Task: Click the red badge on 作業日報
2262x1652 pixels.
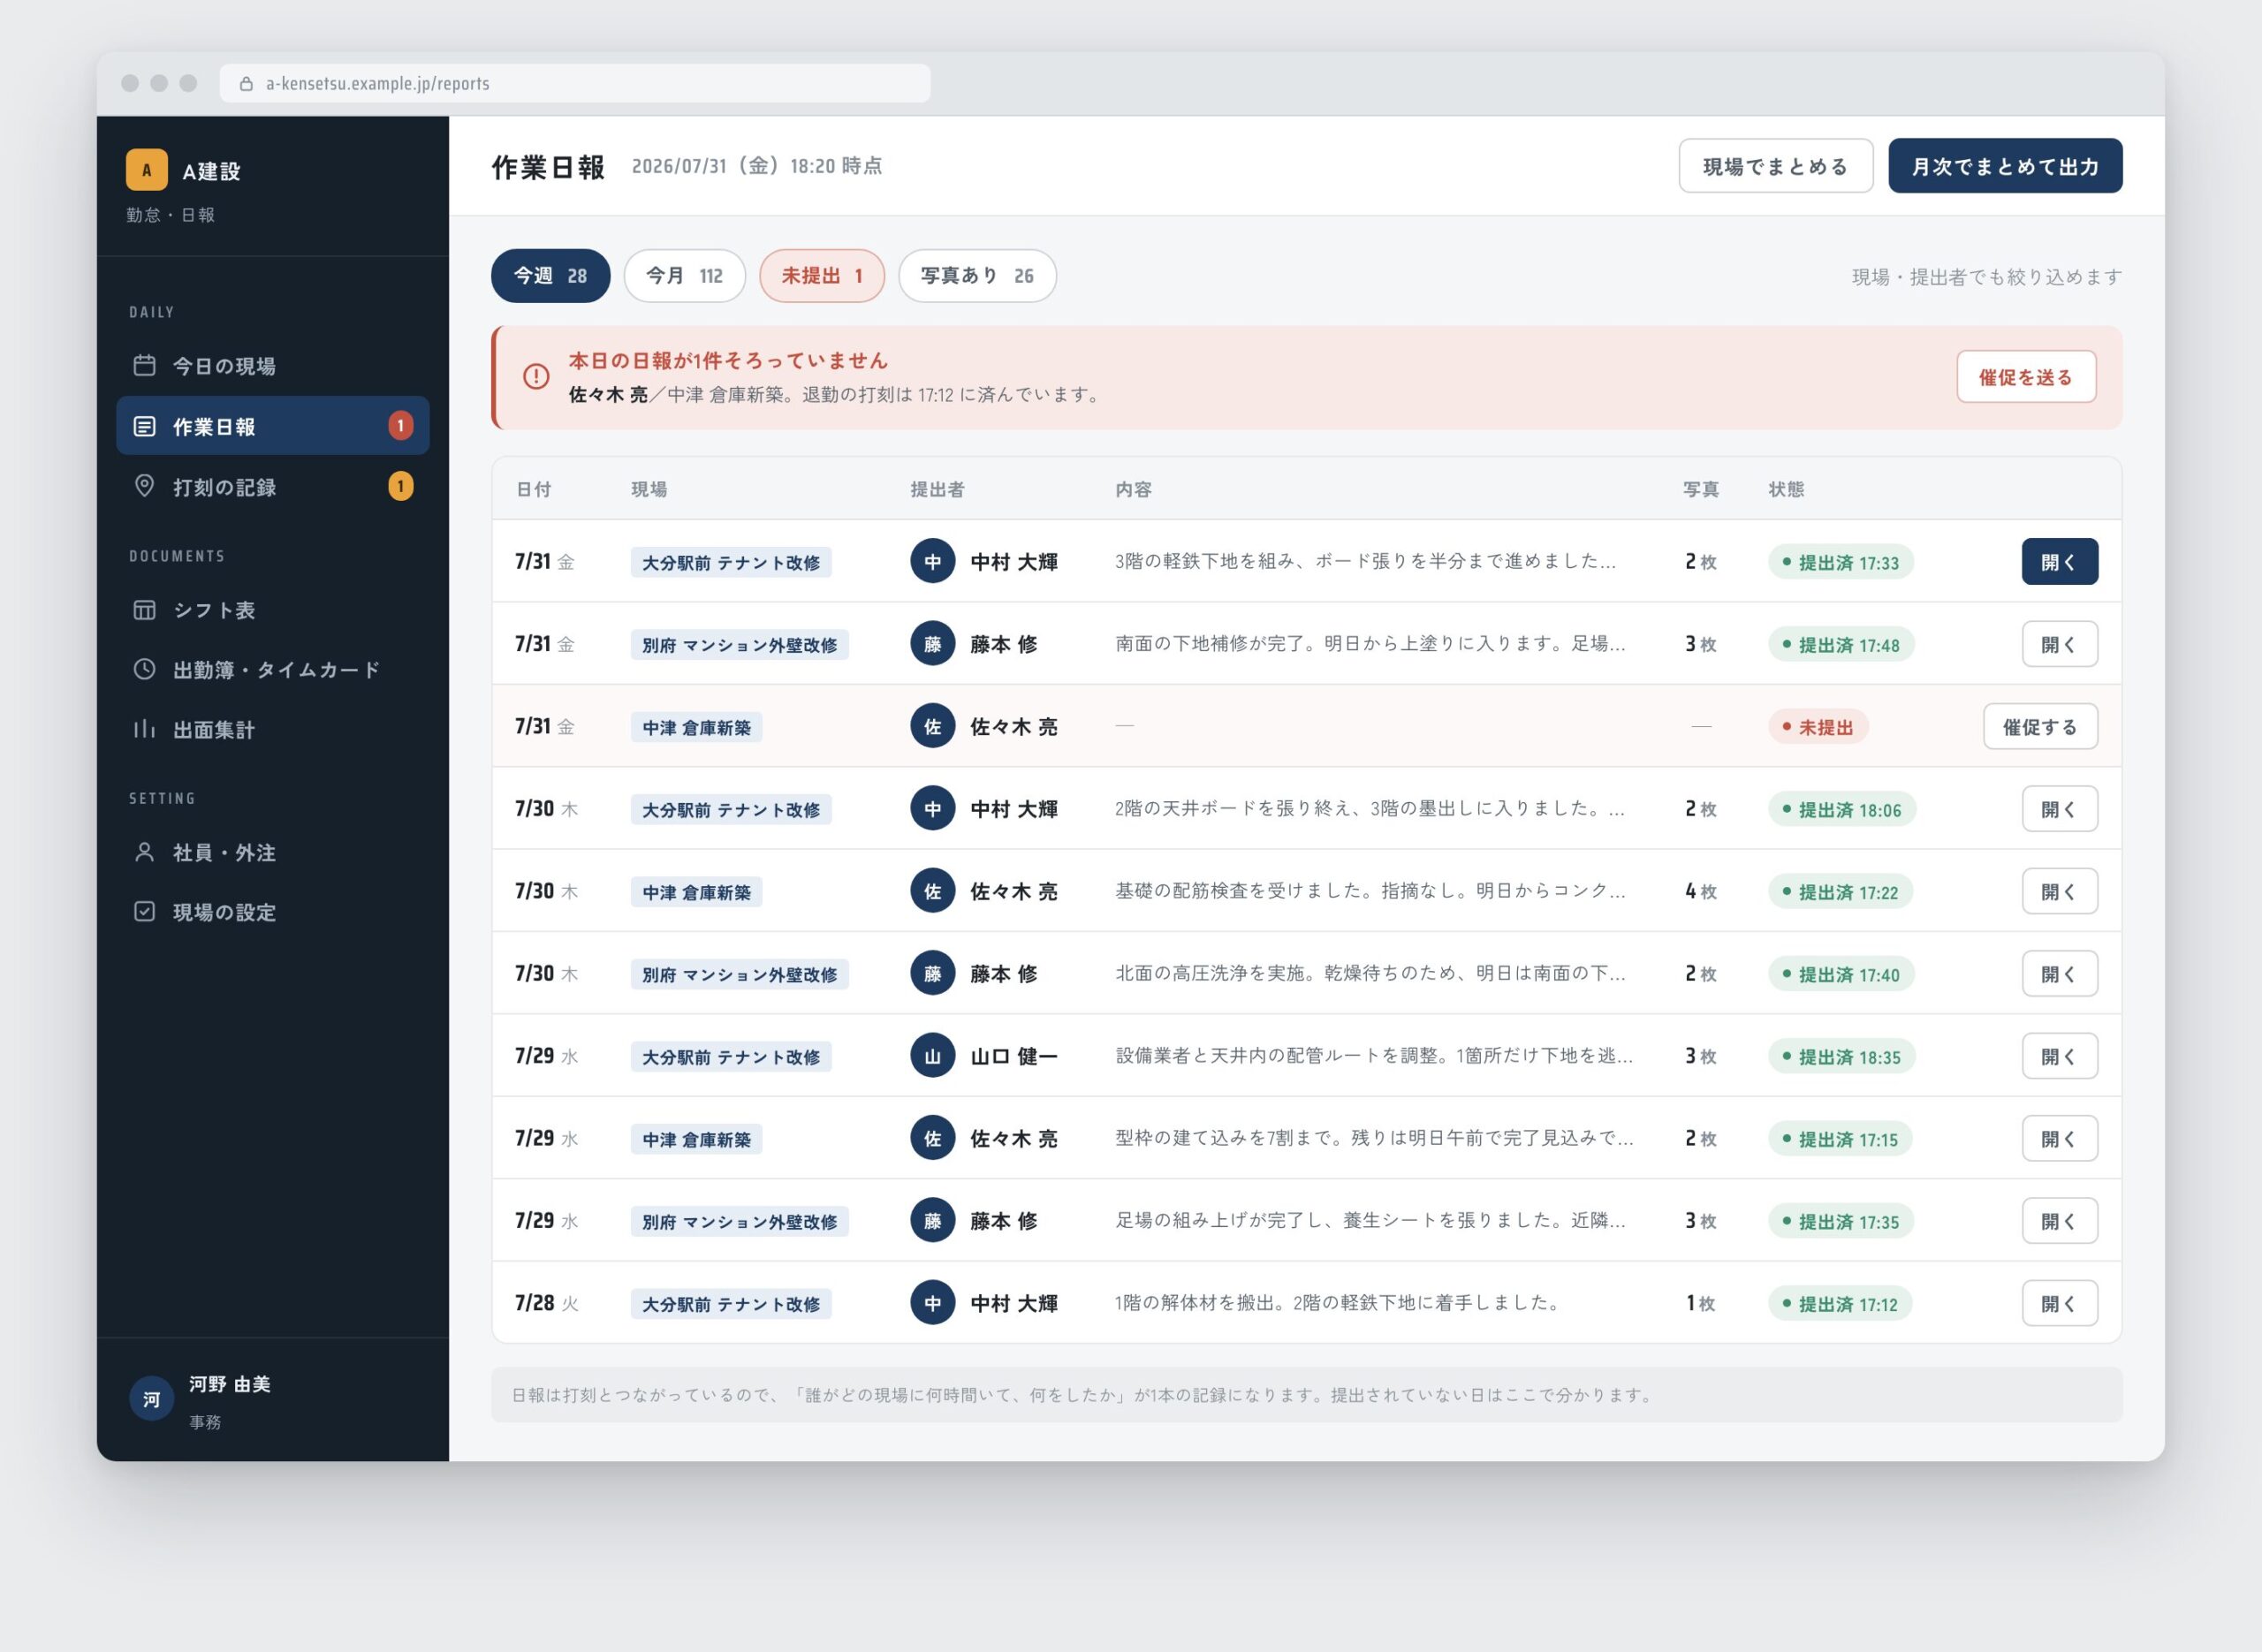Action: click(x=401, y=426)
